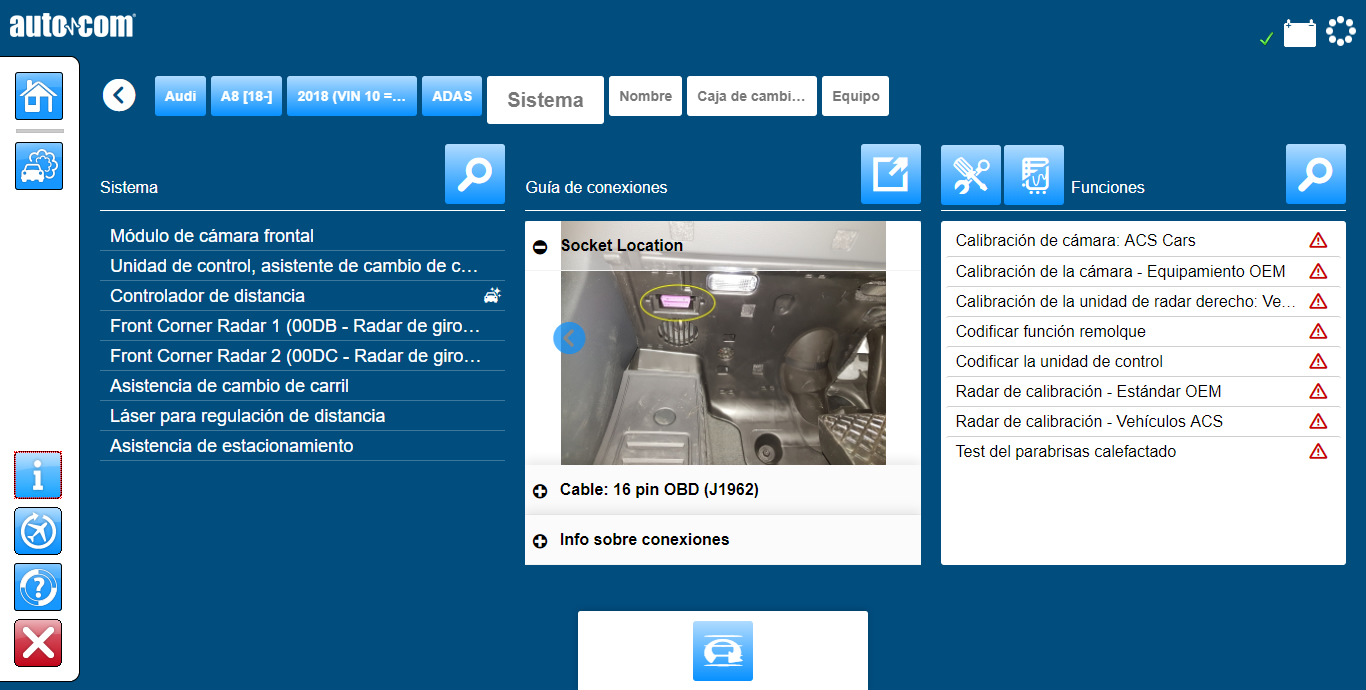Click the OBD socket location photo
Screen dimensions: 1366x690
[723, 343]
